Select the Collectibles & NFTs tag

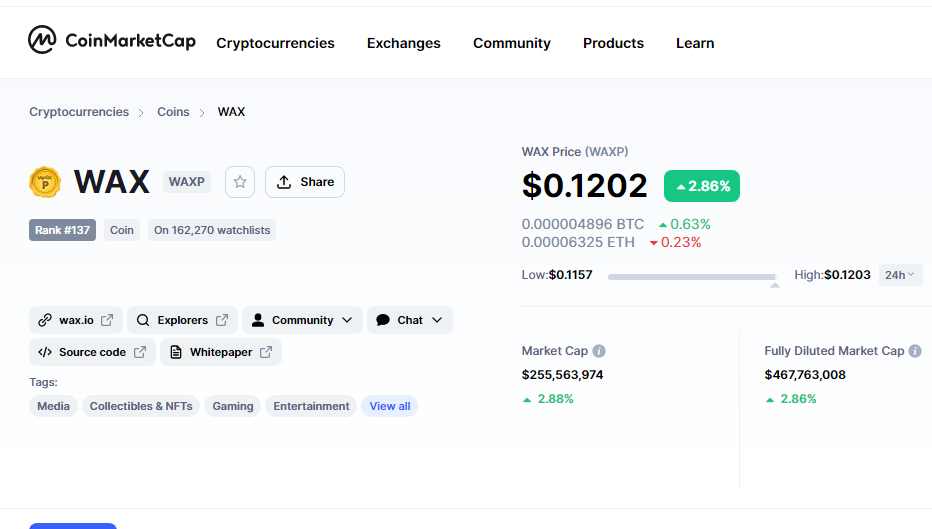[x=141, y=406]
